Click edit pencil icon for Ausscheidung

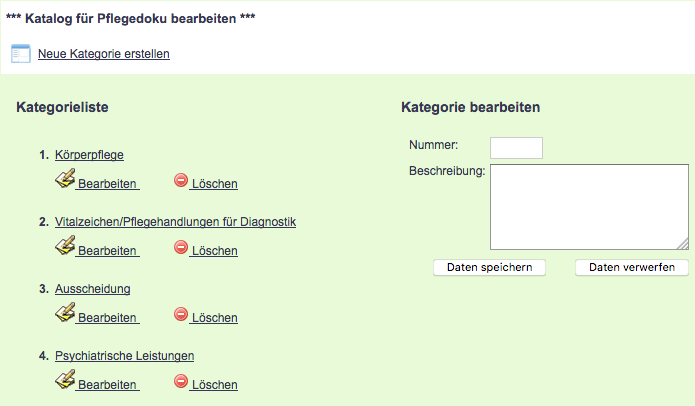pyautogui.click(x=65, y=314)
